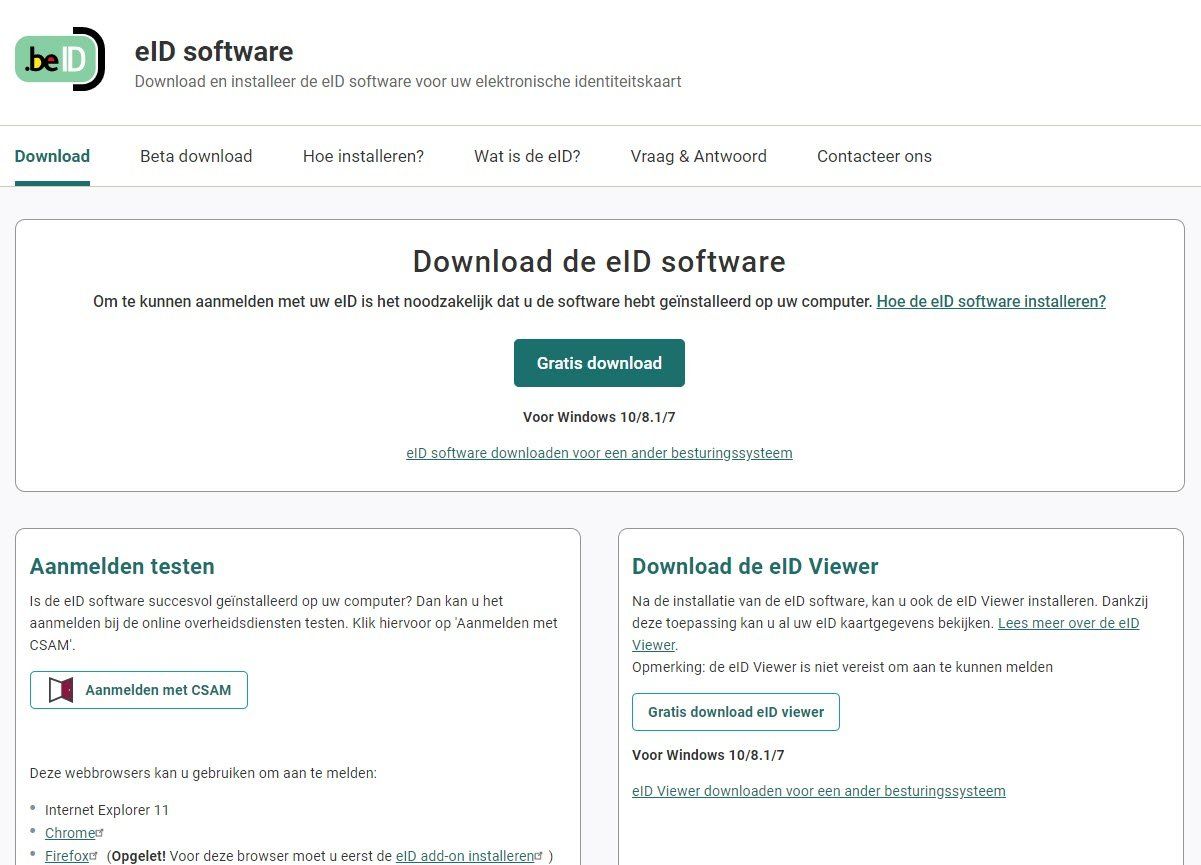The image size is (1201, 865).
Task: Click Gratis download eID viewer button
Action: click(x=736, y=712)
